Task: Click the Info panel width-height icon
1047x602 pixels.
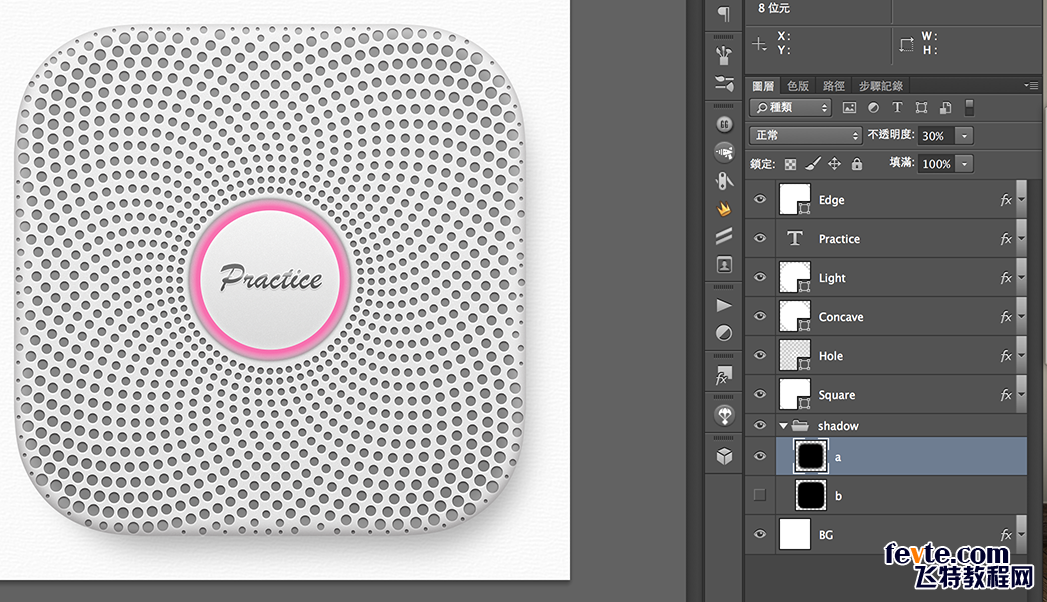Action: pos(906,45)
